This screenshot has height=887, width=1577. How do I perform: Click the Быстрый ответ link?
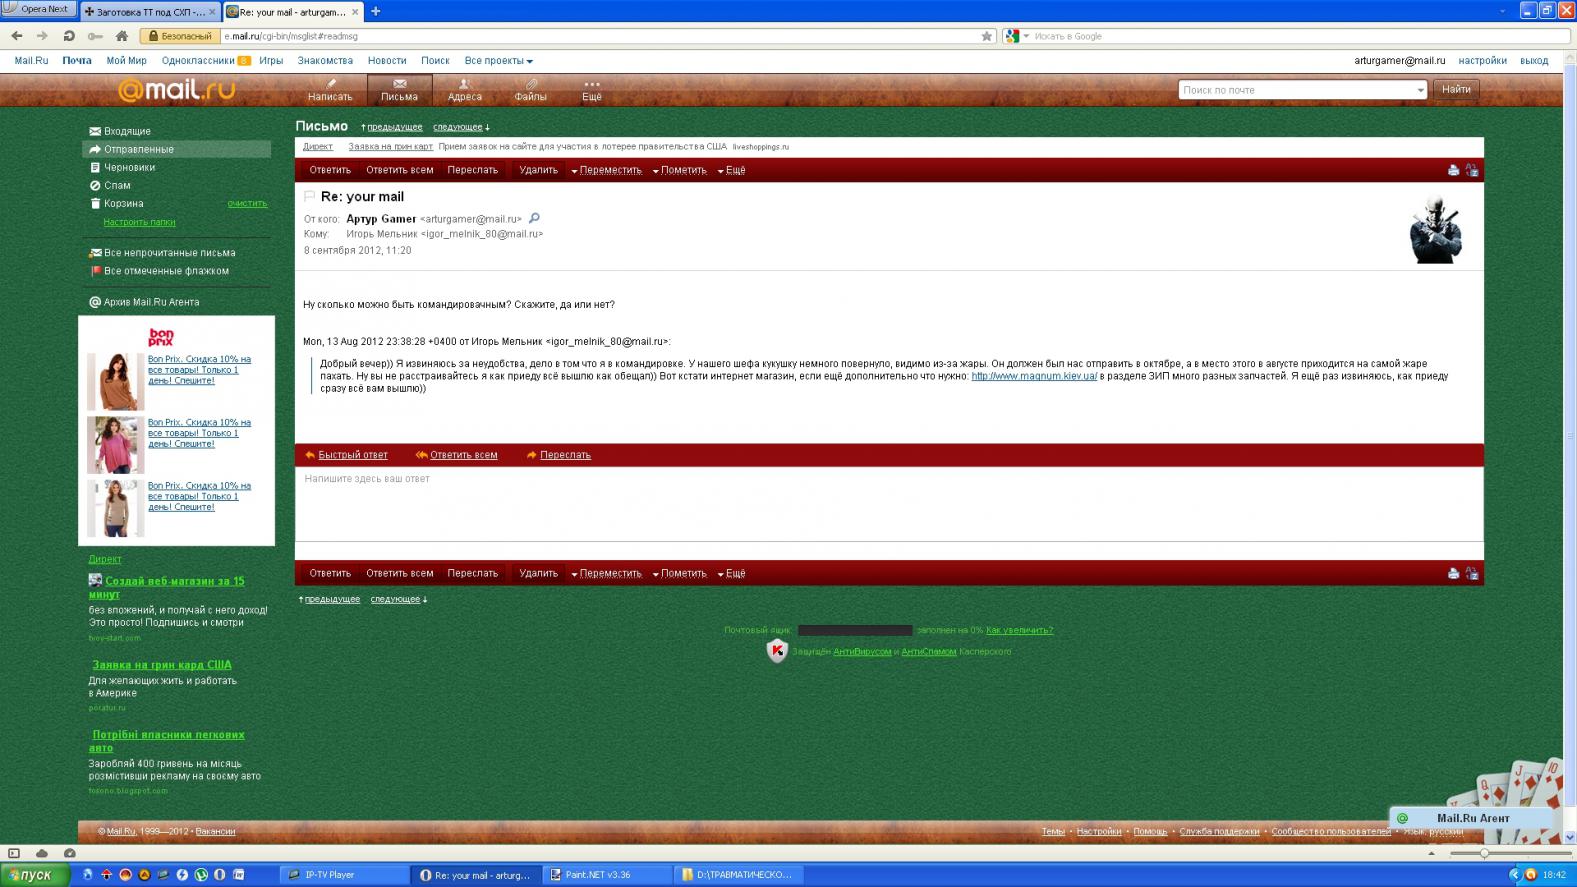[x=352, y=455]
